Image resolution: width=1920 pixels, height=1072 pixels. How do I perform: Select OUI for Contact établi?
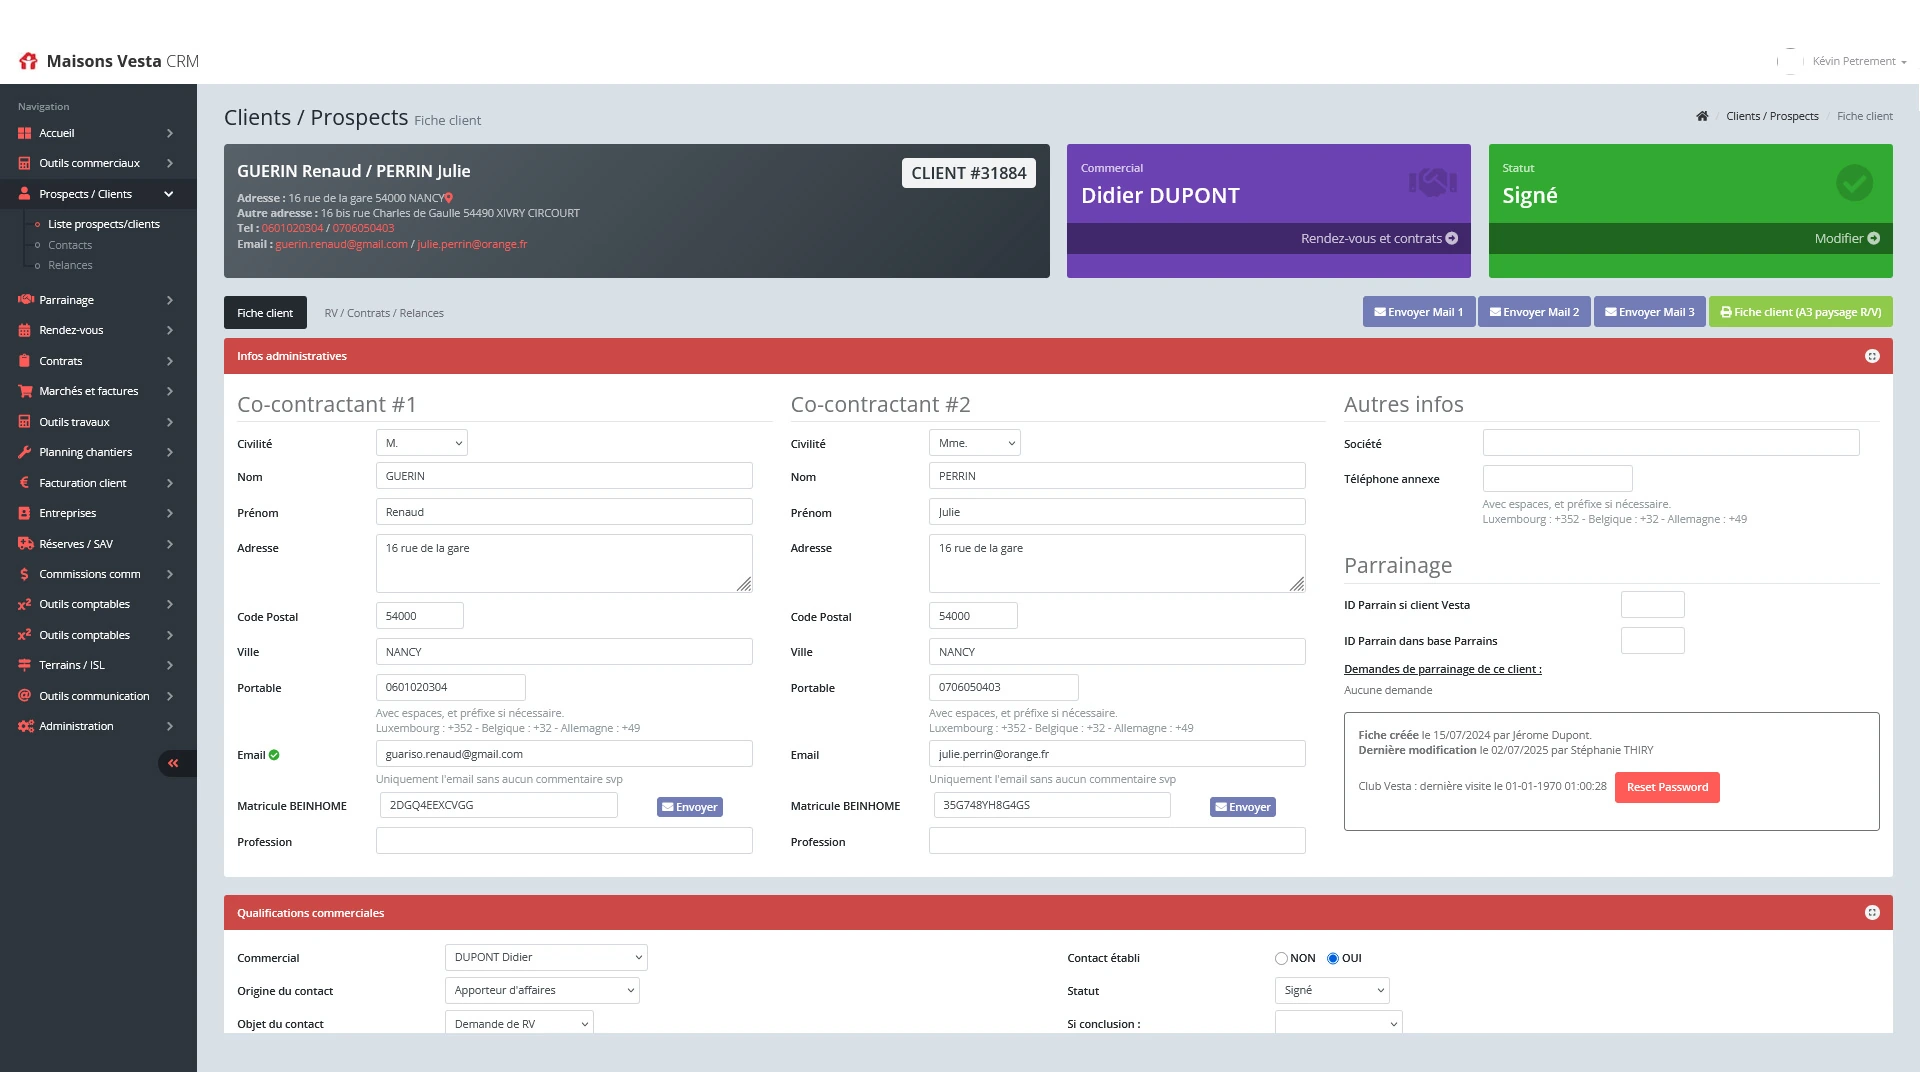(1333, 959)
